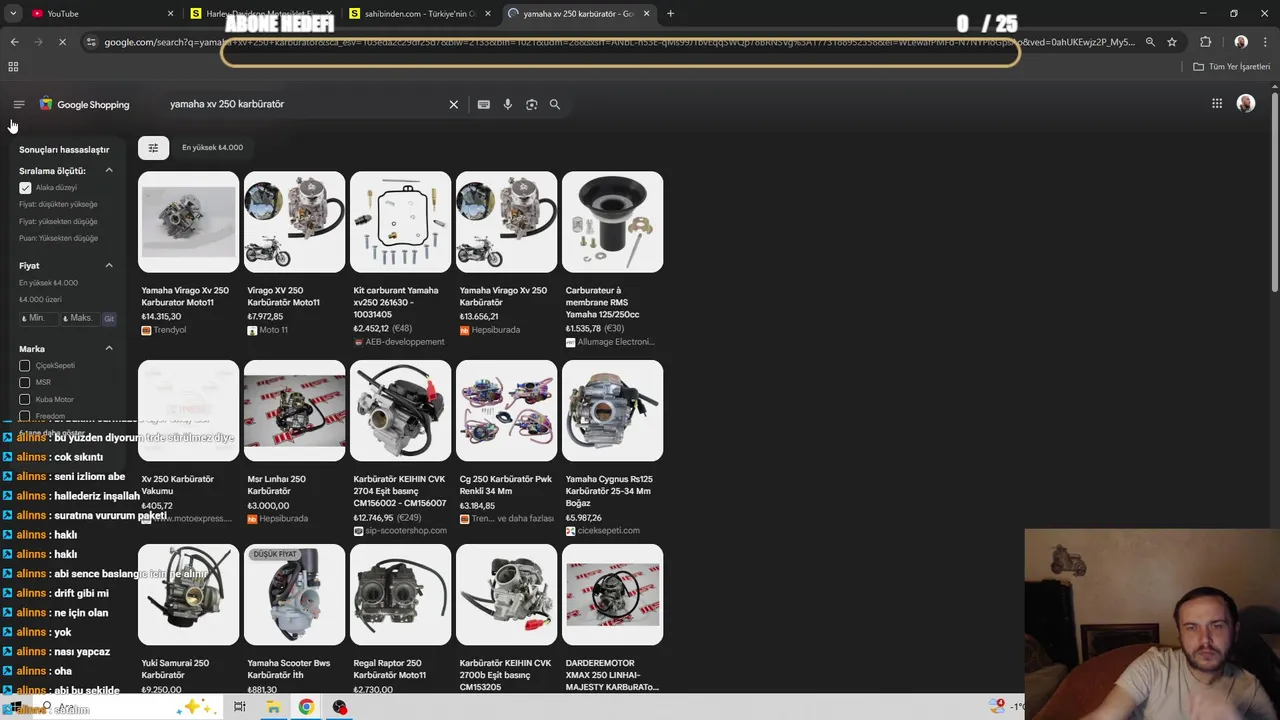Collapse the Marka filter section
This screenshot has height=720, width=1280.
tap(109, 349)
